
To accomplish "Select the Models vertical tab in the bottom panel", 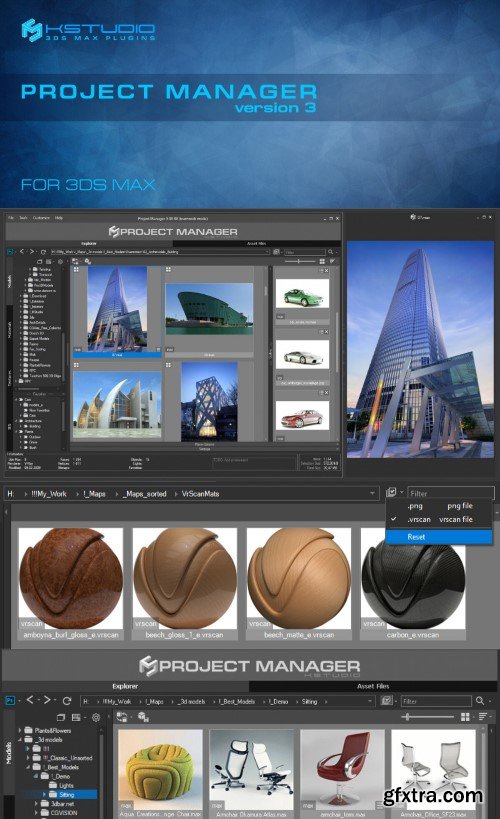I will click(8, 753).
